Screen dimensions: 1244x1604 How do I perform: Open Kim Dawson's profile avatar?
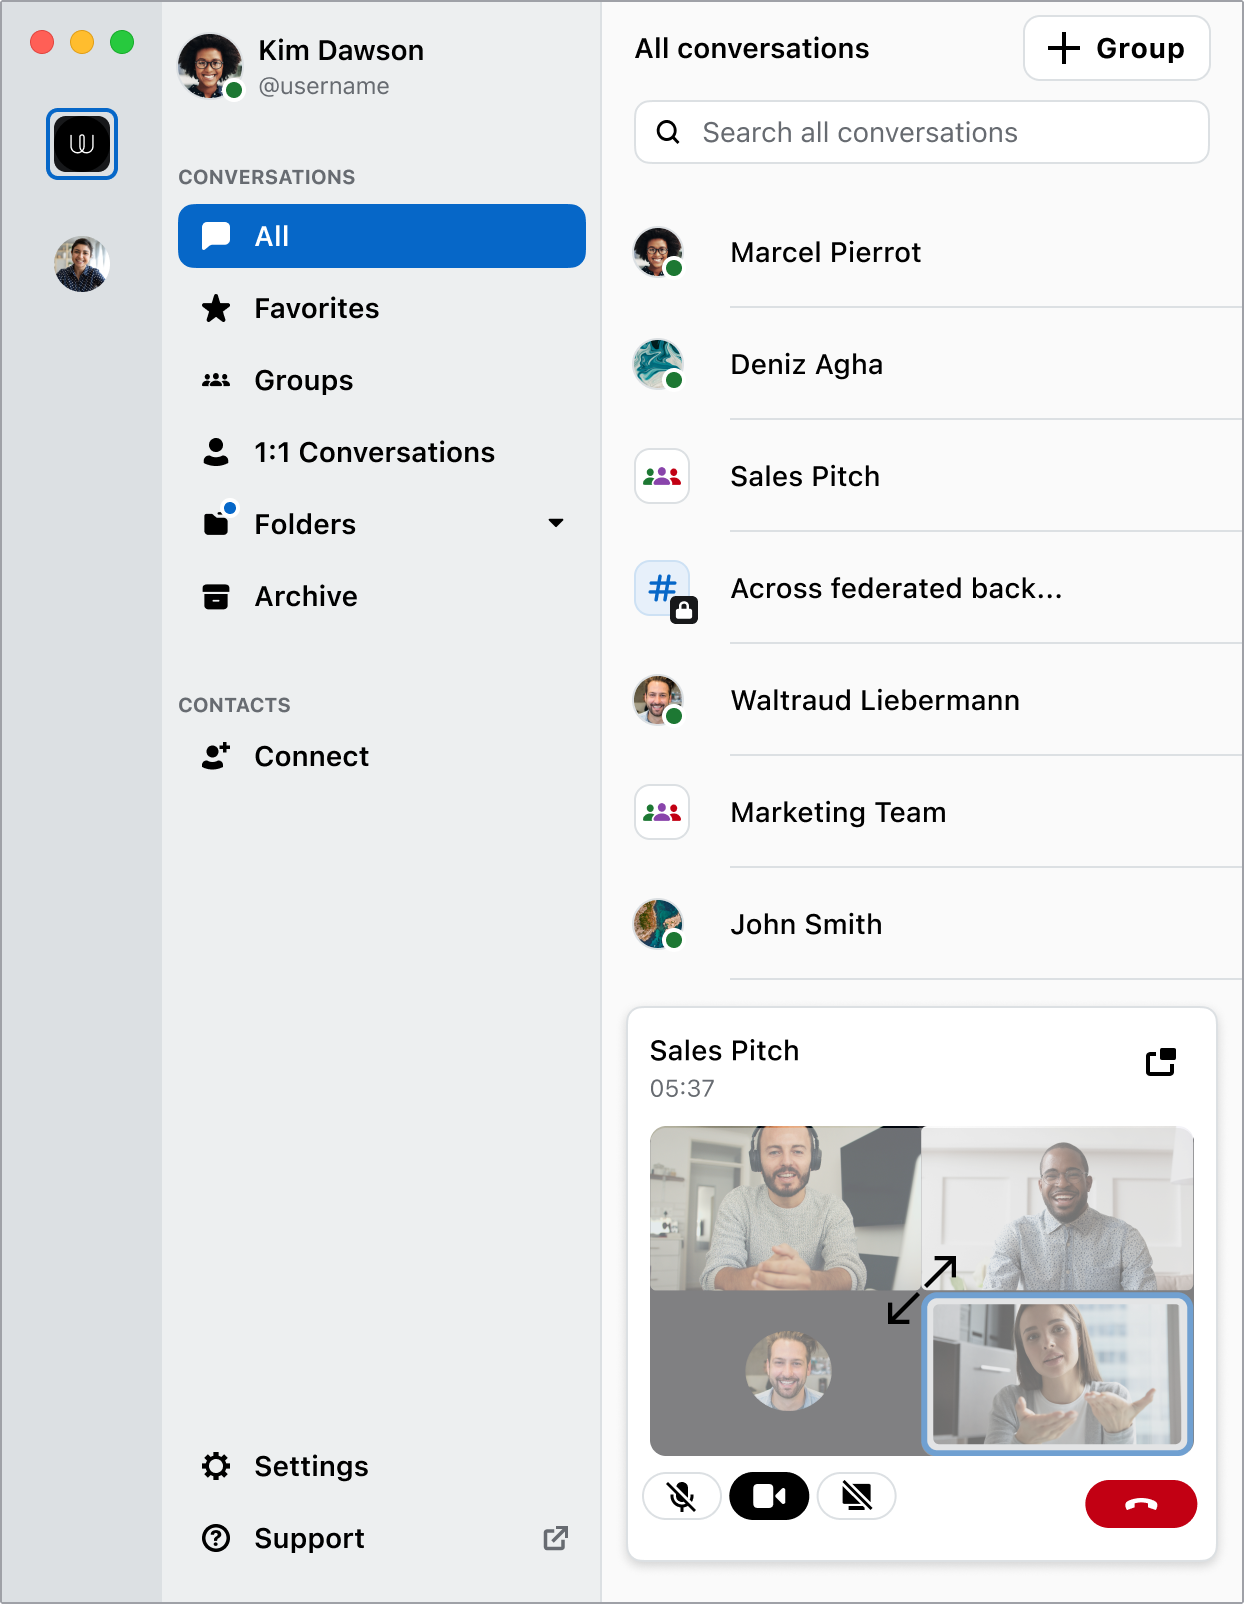(210, 66)
